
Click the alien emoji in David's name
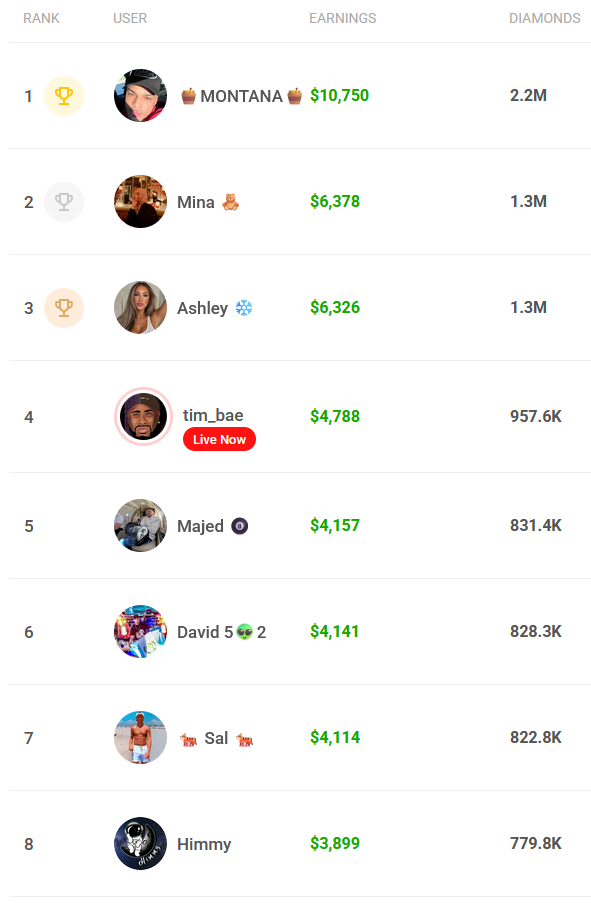coord(245,632)
